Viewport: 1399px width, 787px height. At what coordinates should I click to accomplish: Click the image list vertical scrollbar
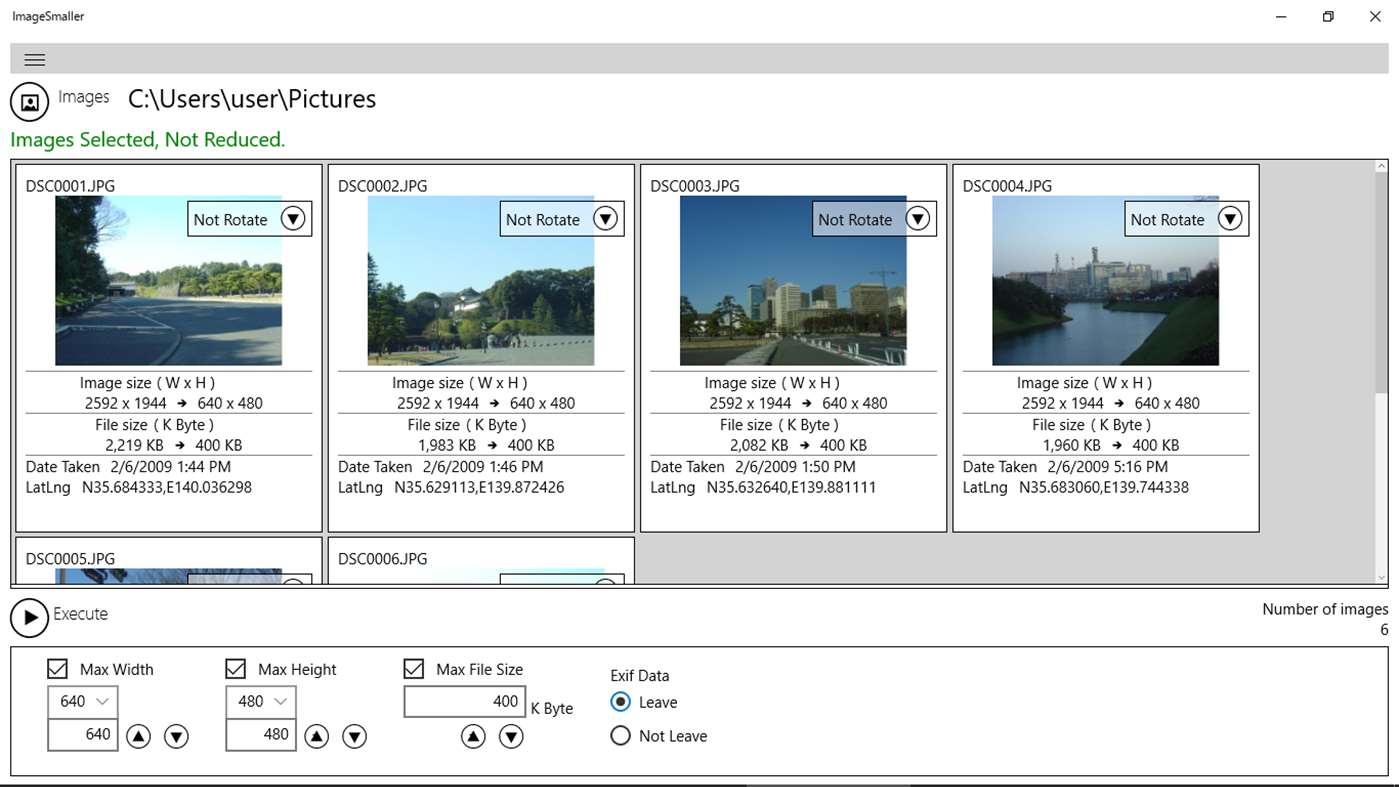(1382, 285)
